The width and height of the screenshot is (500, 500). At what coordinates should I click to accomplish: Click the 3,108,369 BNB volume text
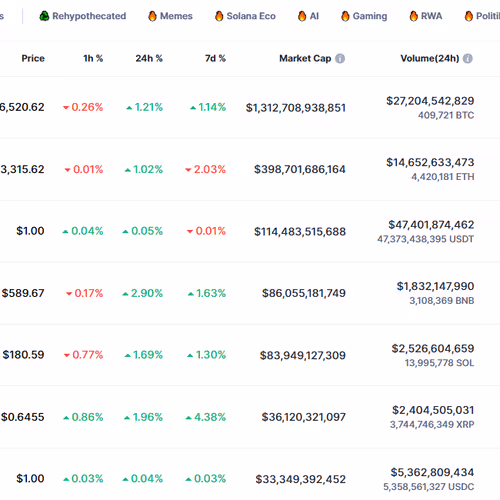(442, 301)
